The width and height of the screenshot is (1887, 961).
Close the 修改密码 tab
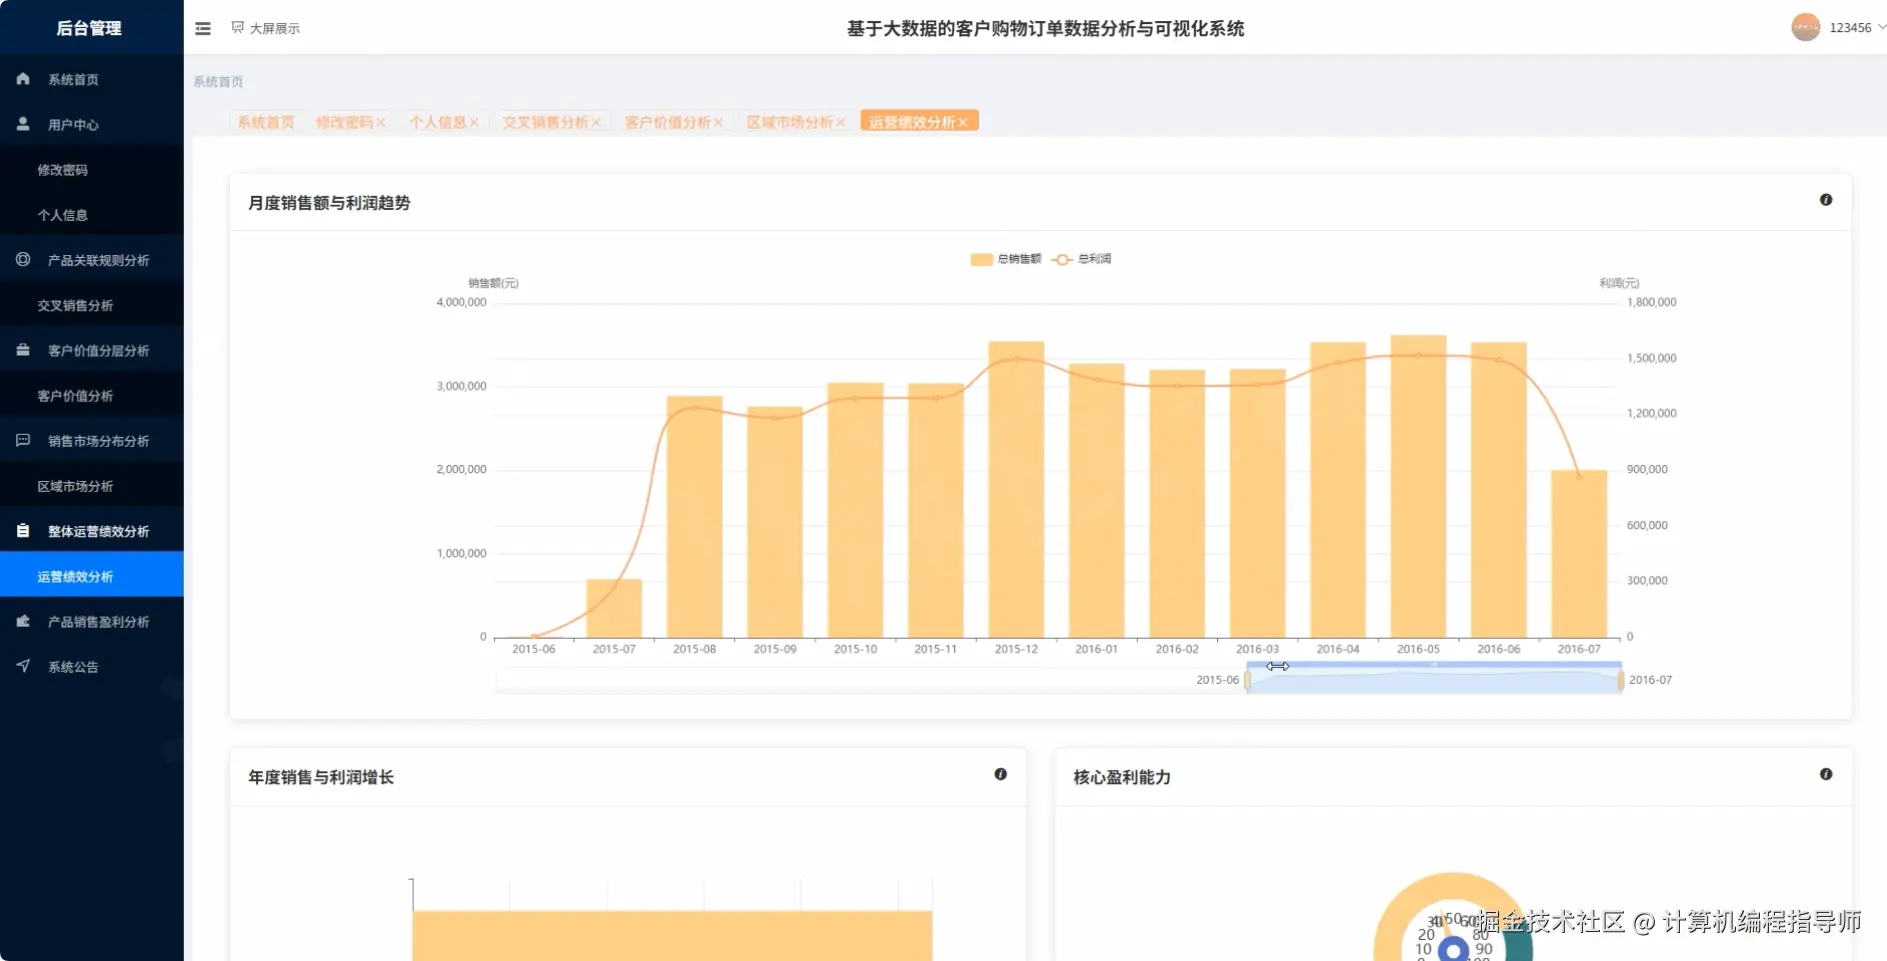coord(381,123)
